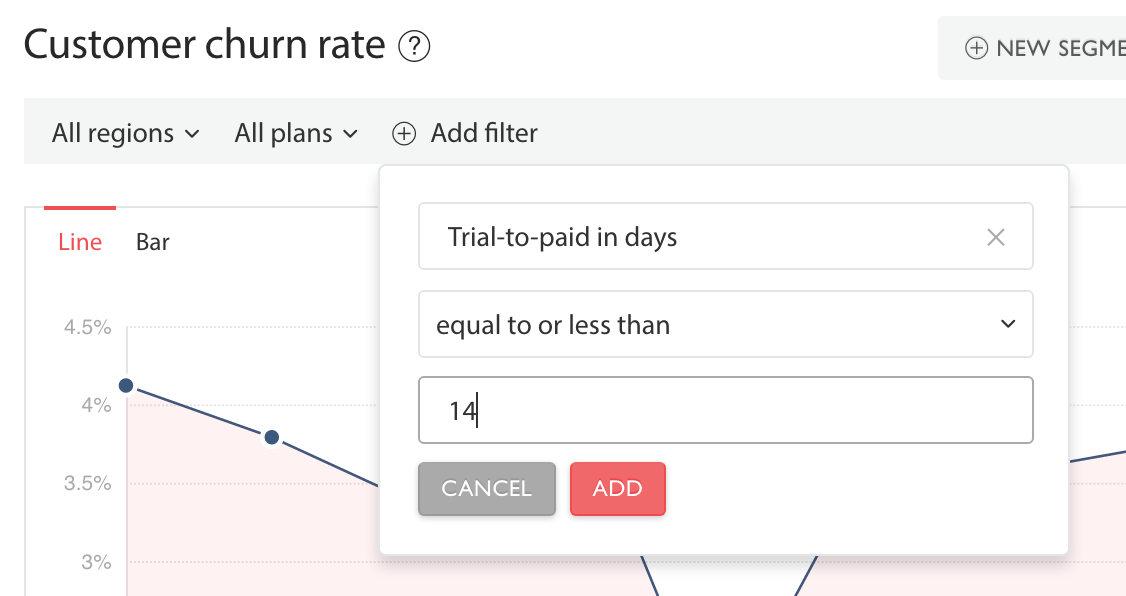Switch to the Line chart tab
1126x596 pixels.
[x=80, y=242]
